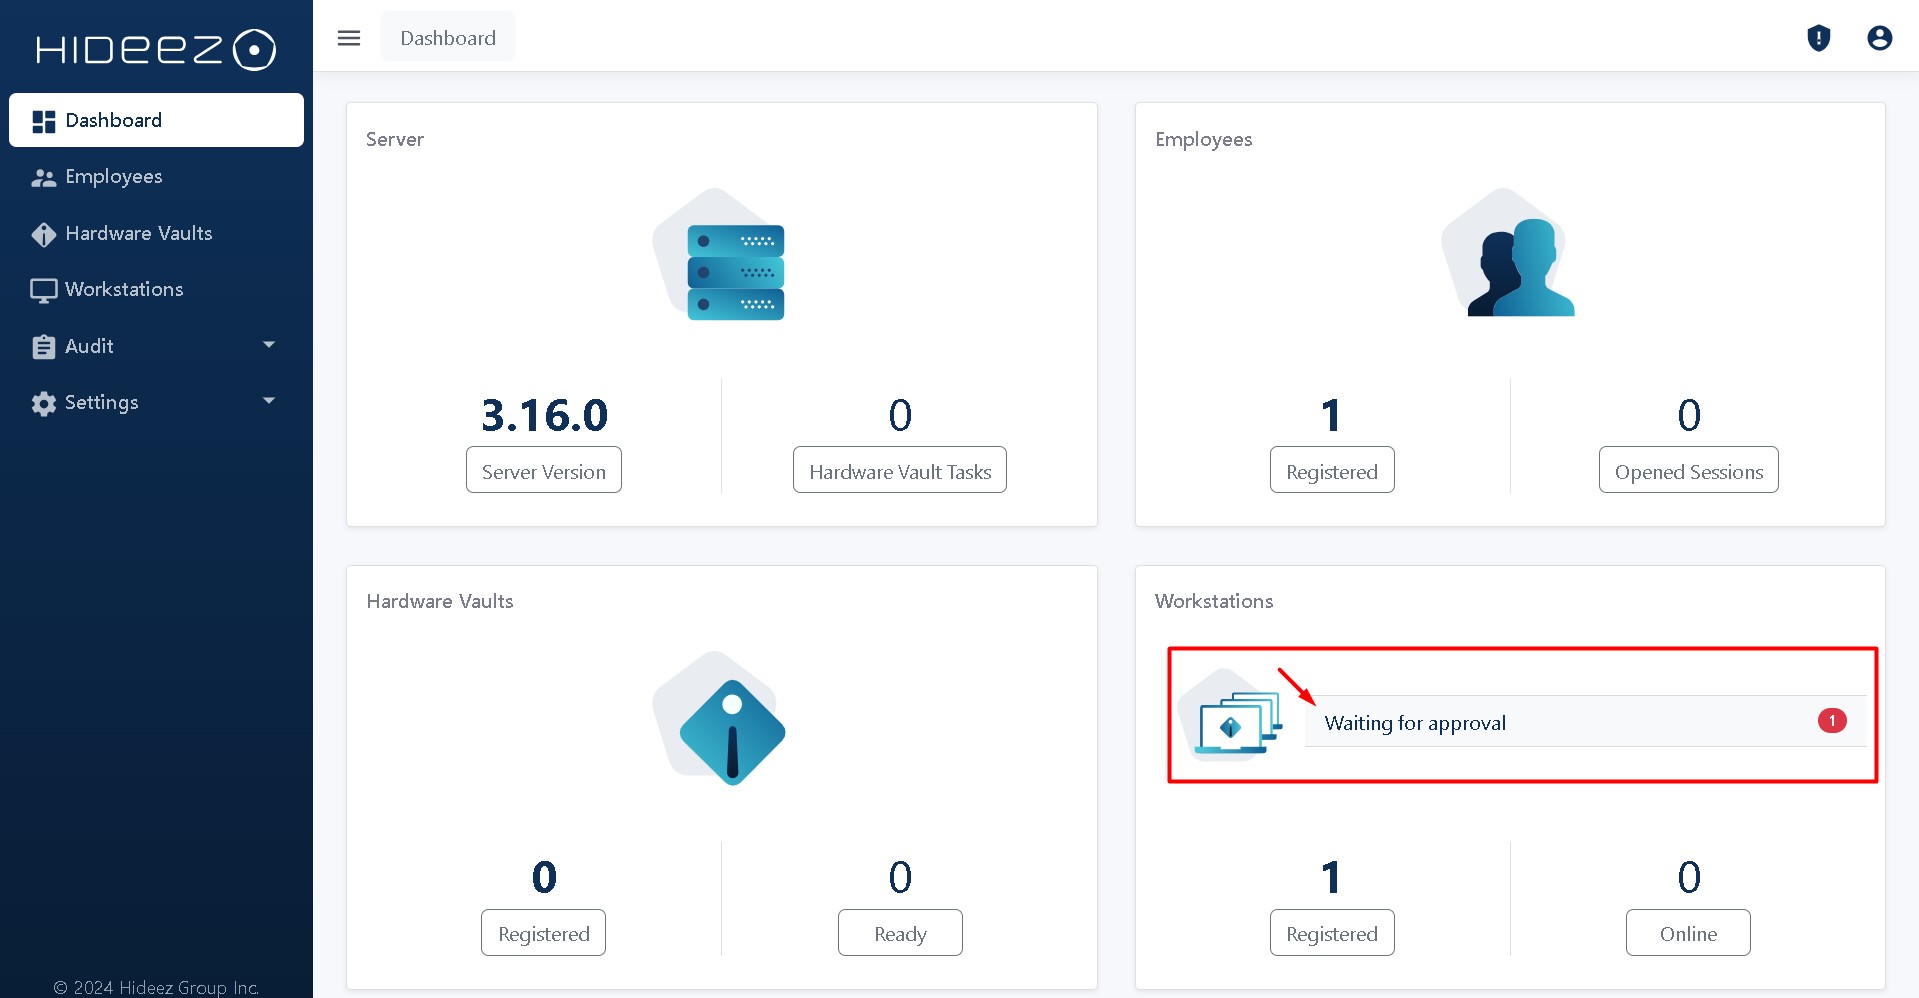Go to Hardware Vaults in sidebar
This screenshot has height=998, width=1919.
[138, 233]
